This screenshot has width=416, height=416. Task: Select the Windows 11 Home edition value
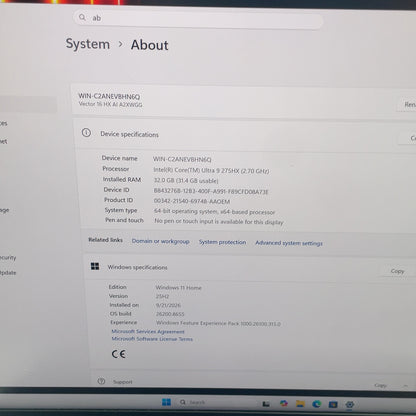click(178, 287)
